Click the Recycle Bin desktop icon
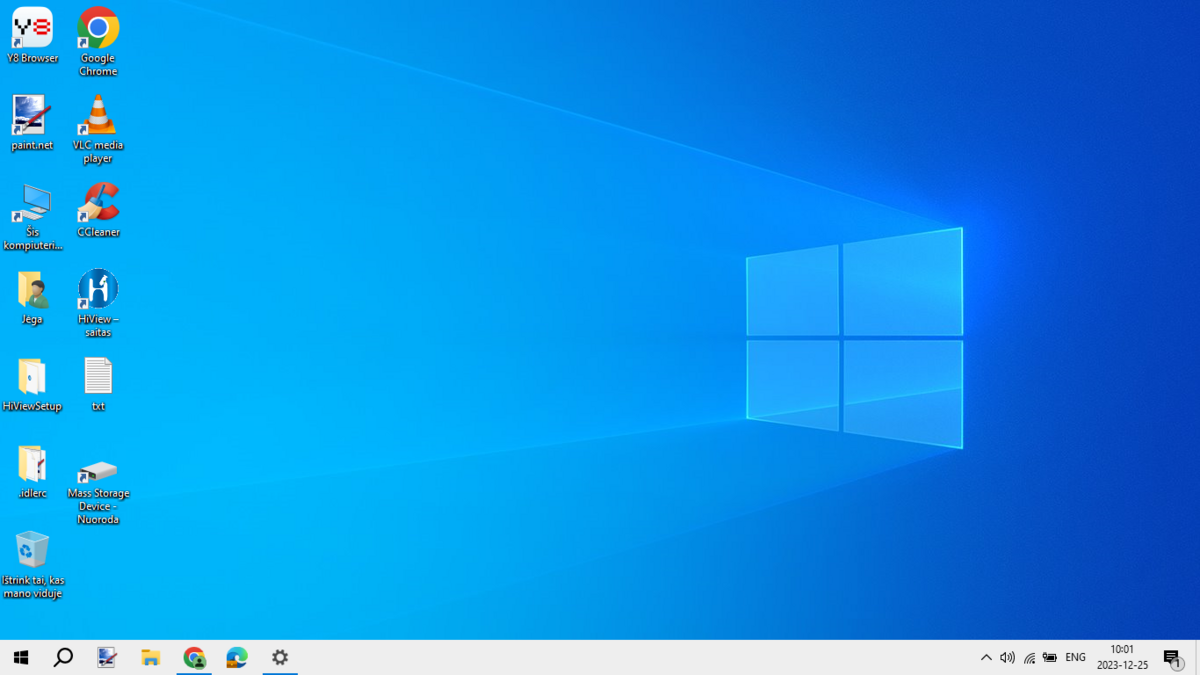 coord(32,551)
